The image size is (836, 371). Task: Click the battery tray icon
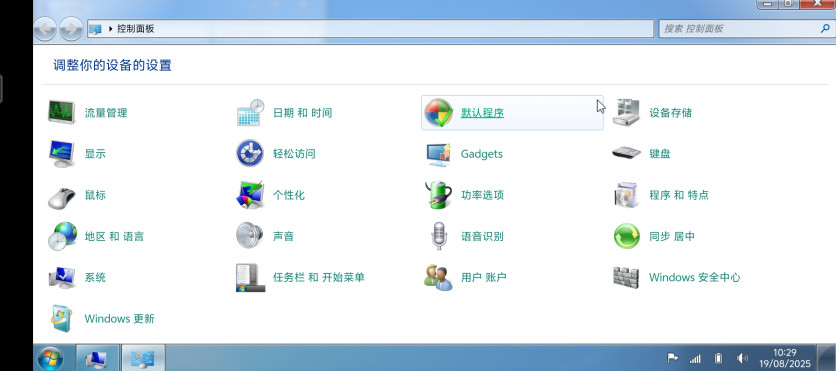click(x=718, y=358)
